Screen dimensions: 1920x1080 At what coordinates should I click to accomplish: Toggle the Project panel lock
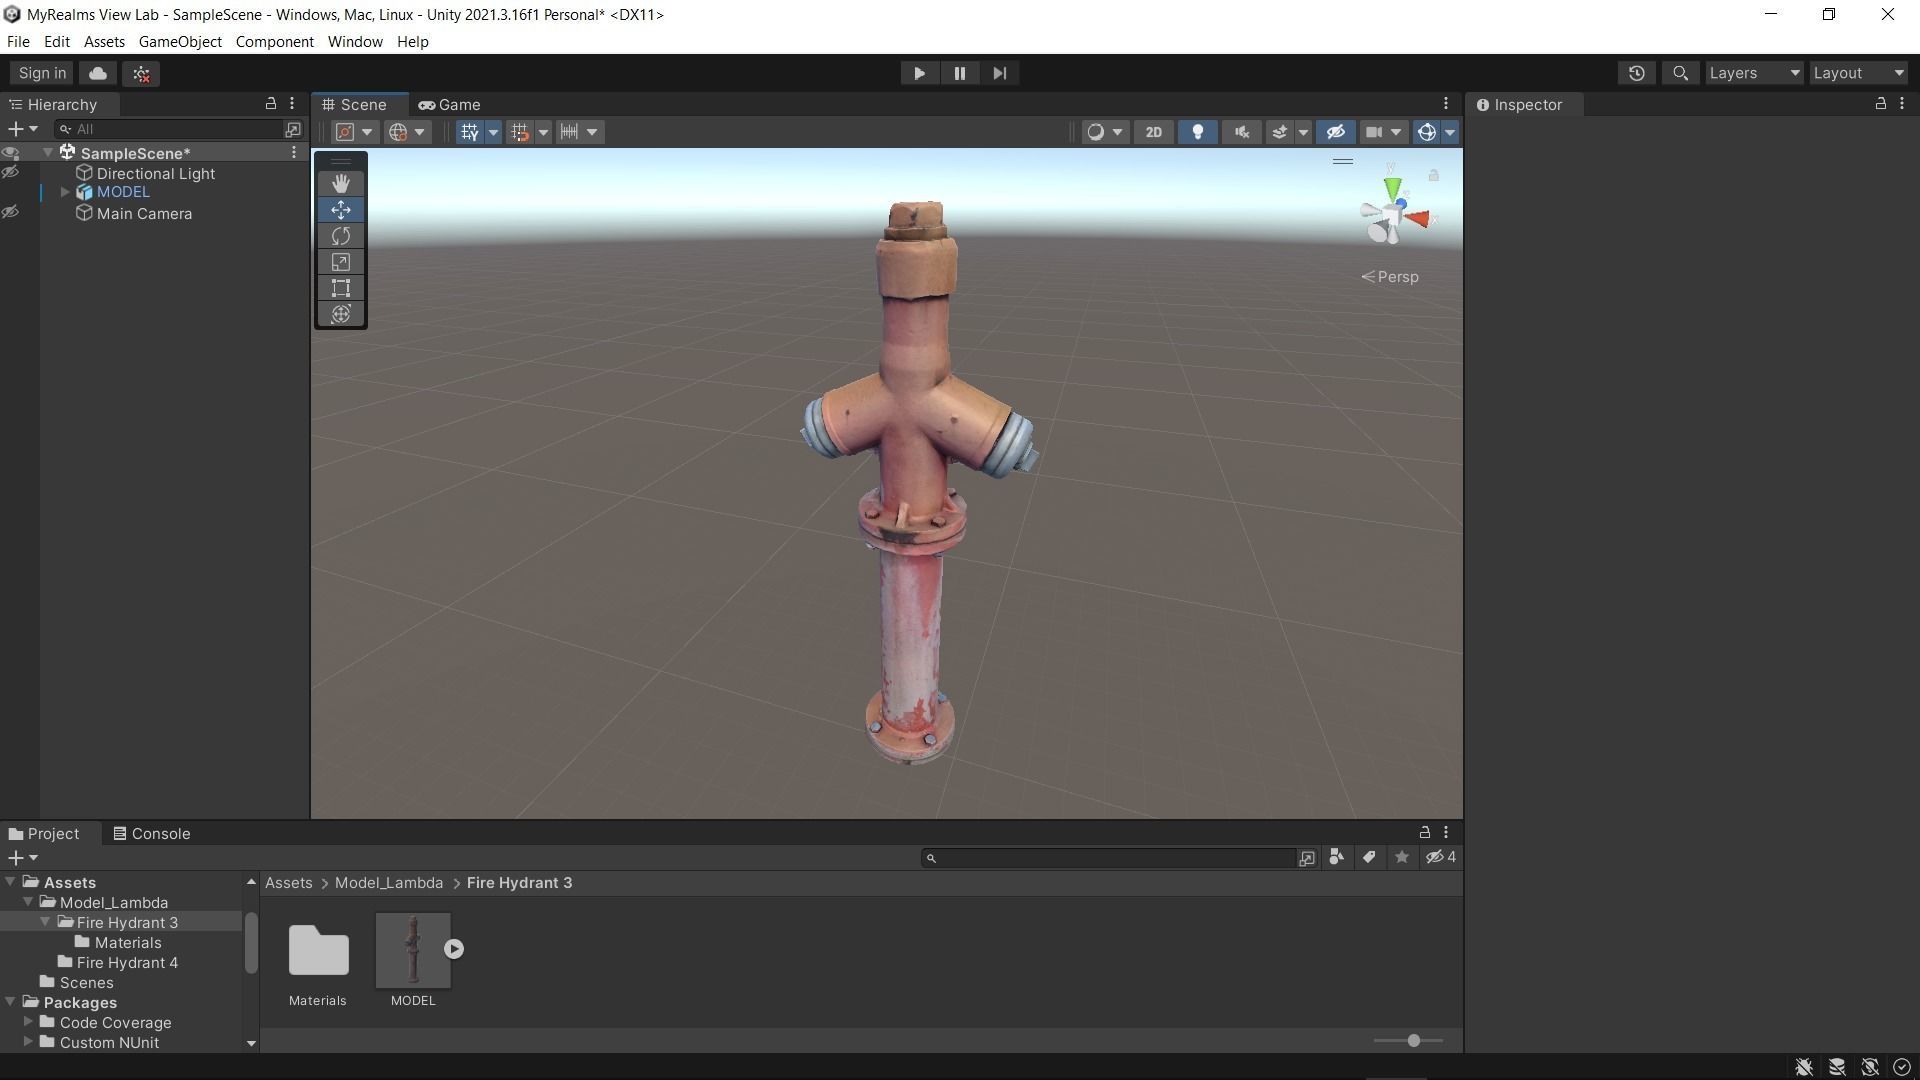point(1424,832)
